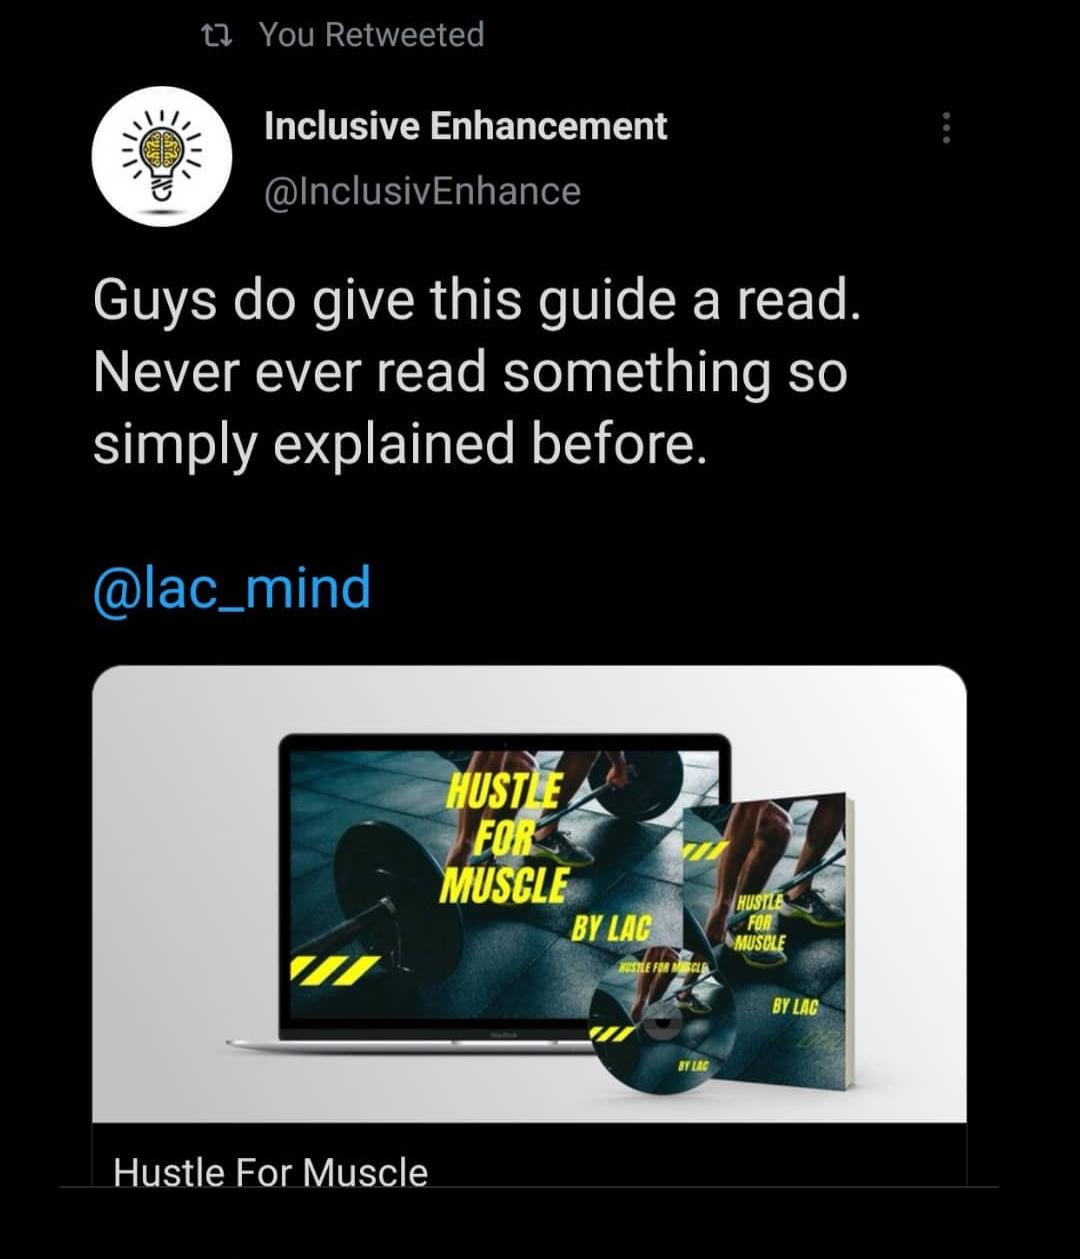Click the yellow hazard stripes on the laptop screen
The height and width of the screenshot is (1259, 1080).
point(334,968)
